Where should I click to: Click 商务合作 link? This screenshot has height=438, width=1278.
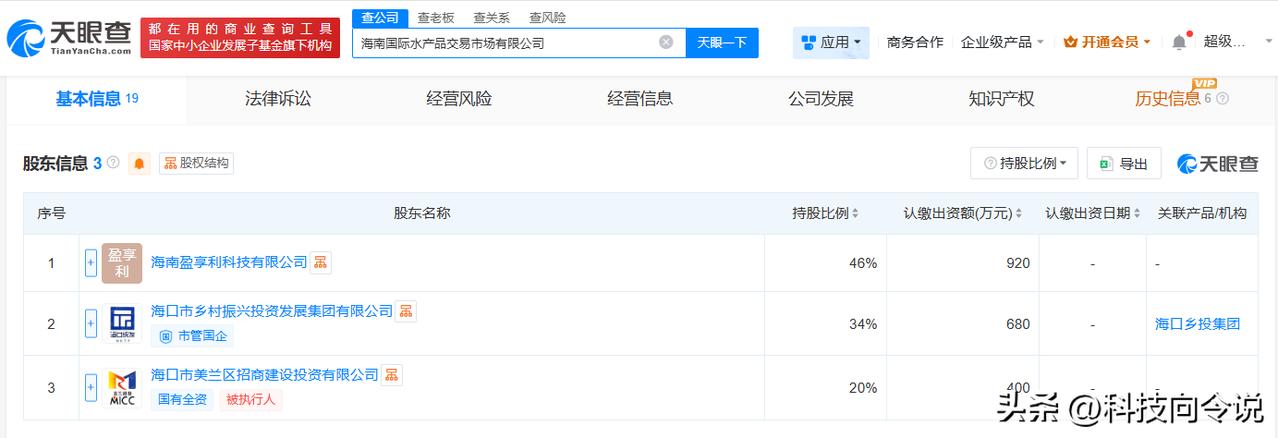pyautogui.click(x=914, y=42)
